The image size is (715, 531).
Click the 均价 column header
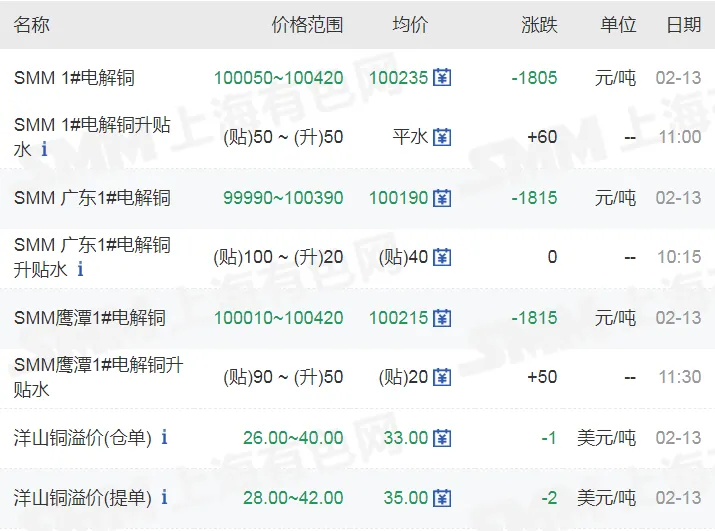(410, 25)
